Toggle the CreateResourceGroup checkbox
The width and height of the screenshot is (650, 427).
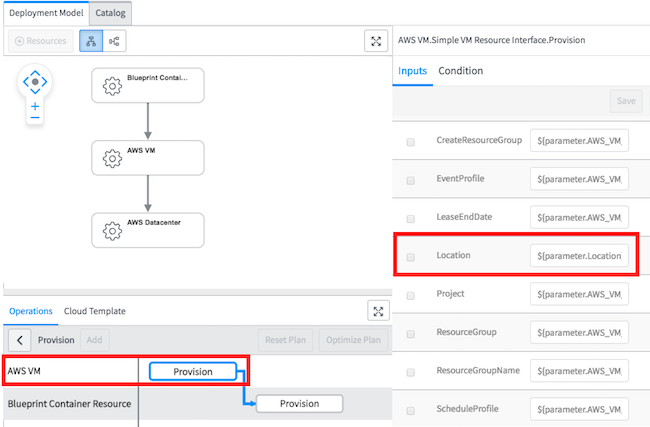point(410,142)
